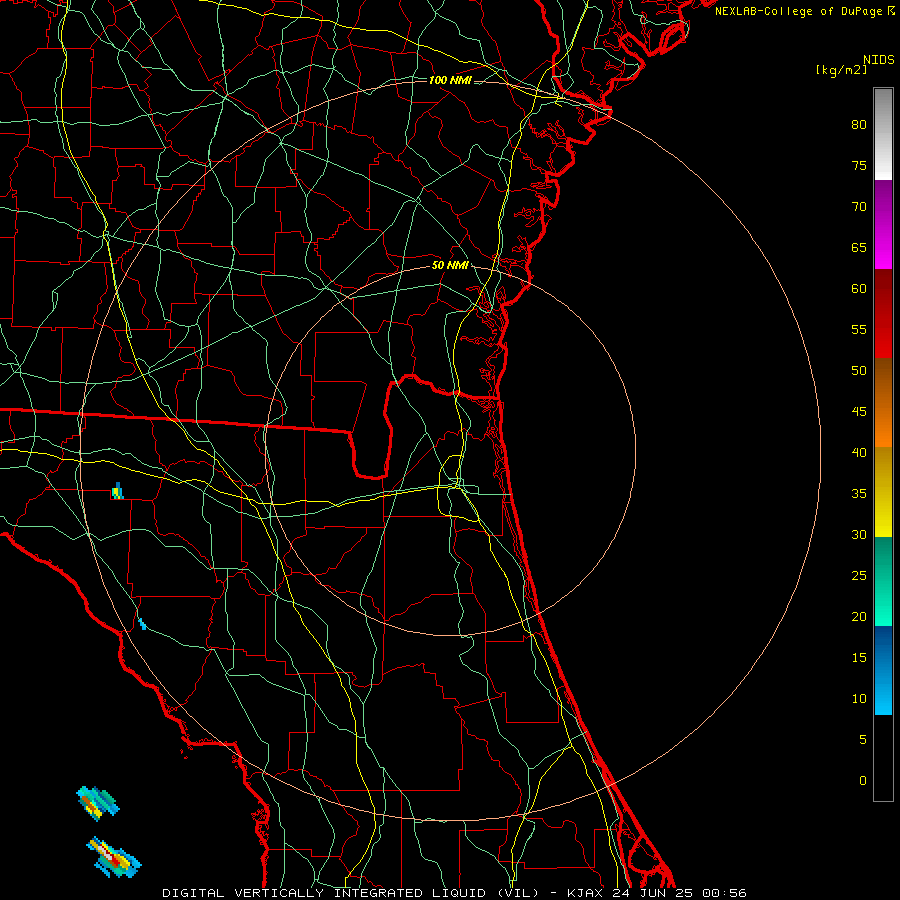The height and width of the screenshot is (900, 900).
Task: Pick the yellow segment of the color bar
Action: (883, 492)
